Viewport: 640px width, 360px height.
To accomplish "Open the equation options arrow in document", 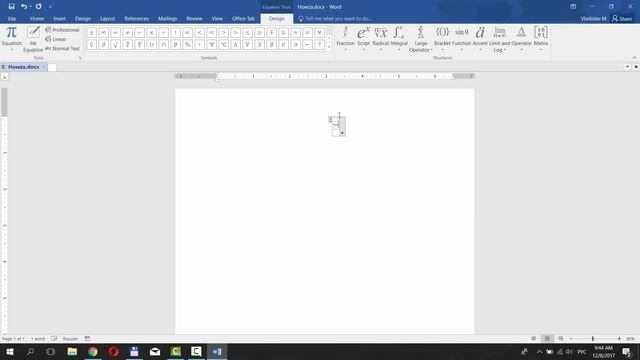I will [x=342, y=133].
